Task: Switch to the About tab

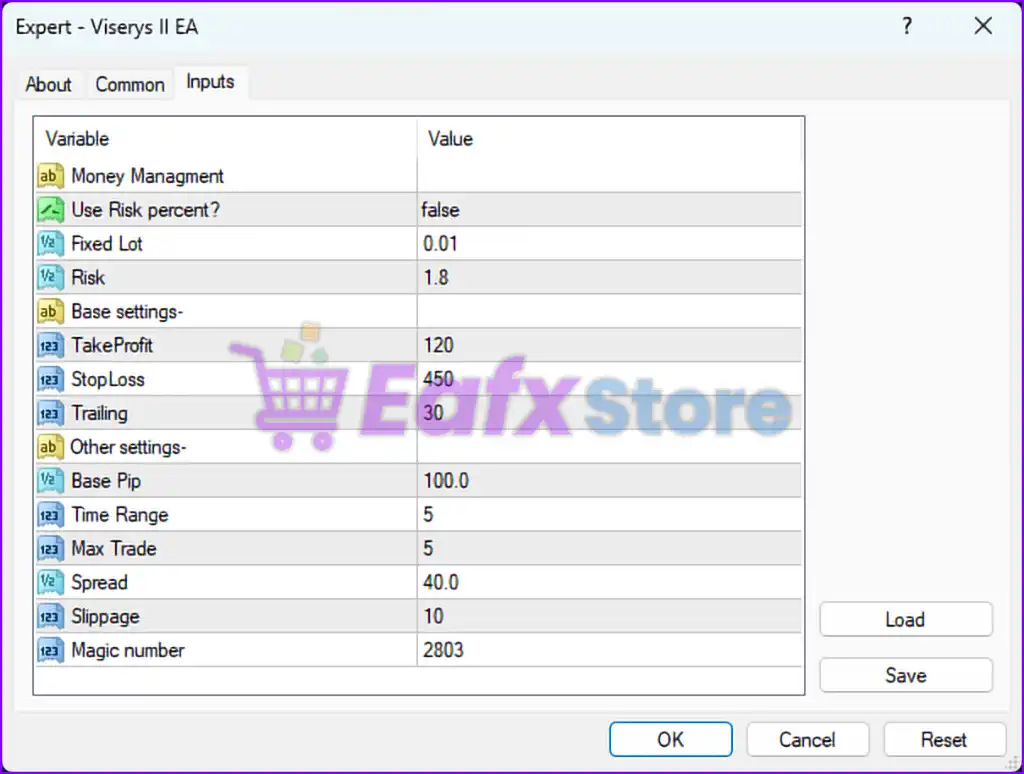Action: click(x=48, y=84)
